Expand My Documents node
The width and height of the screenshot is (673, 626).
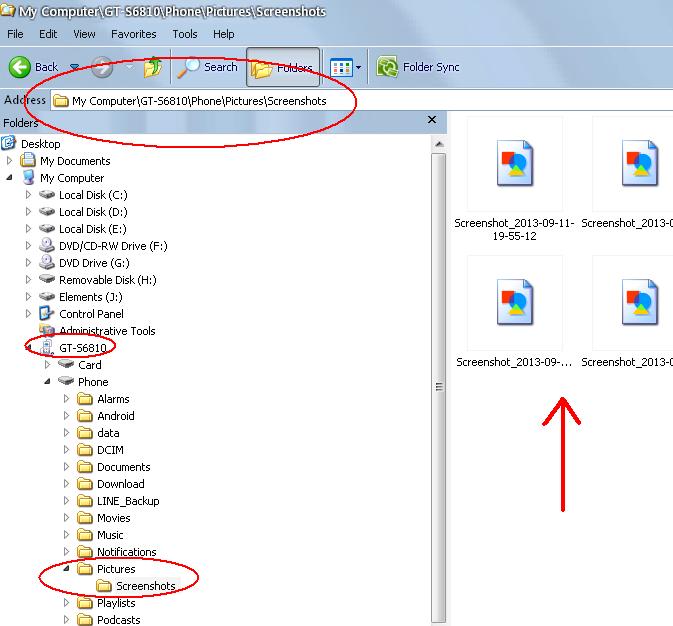tap(9, 161)
